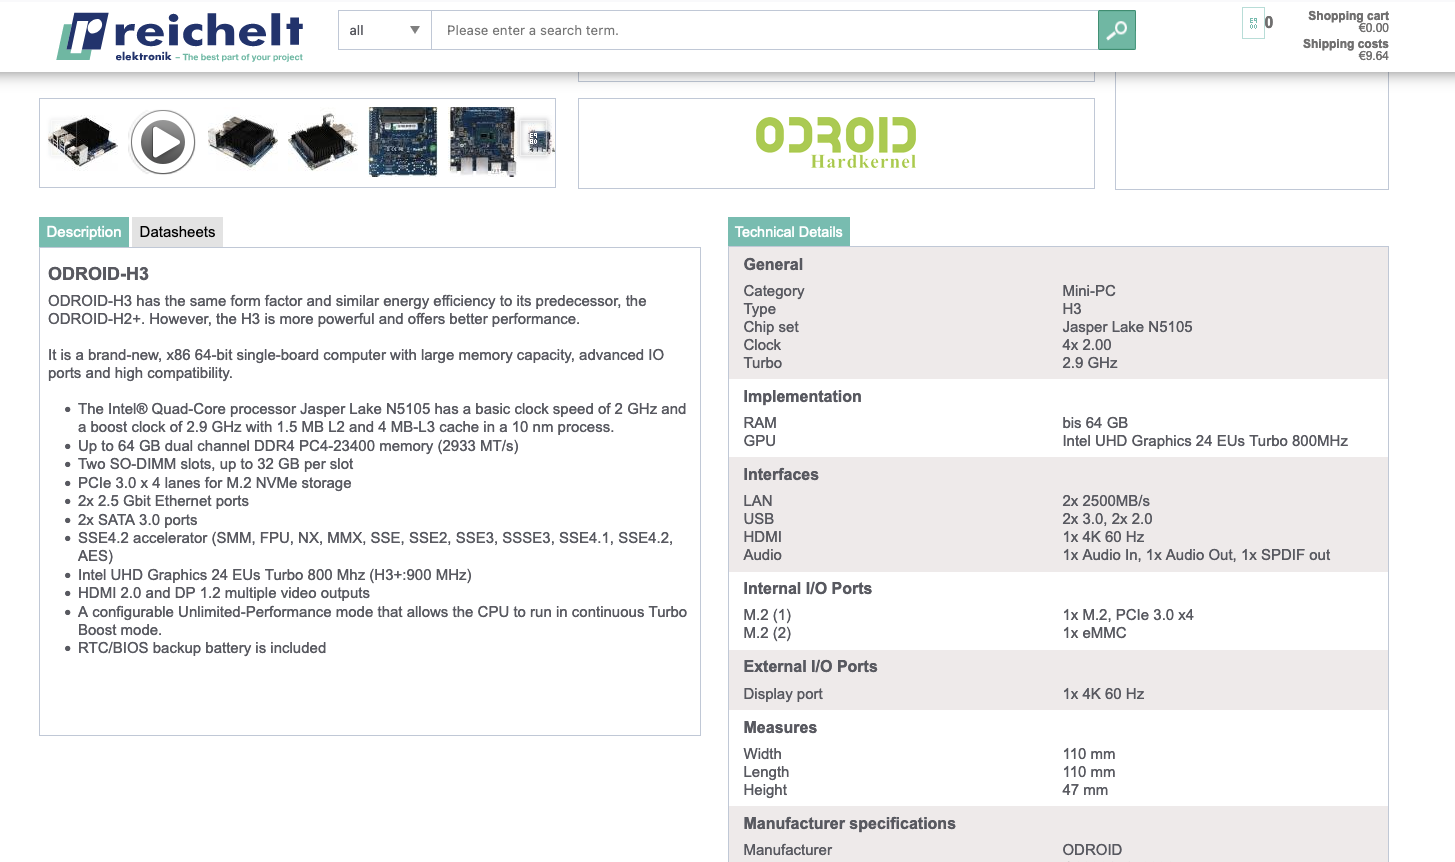
Task: Click the "Up to 64 GB dual channel DDR4" bullet
Action: 298,446
